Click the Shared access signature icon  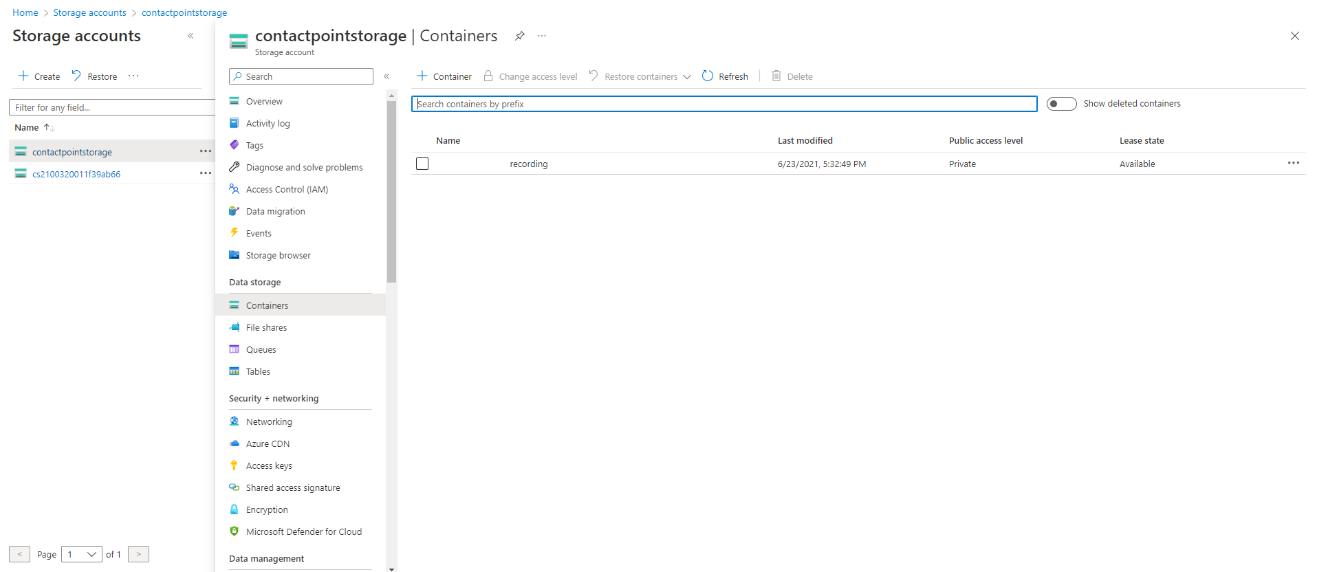234,488
